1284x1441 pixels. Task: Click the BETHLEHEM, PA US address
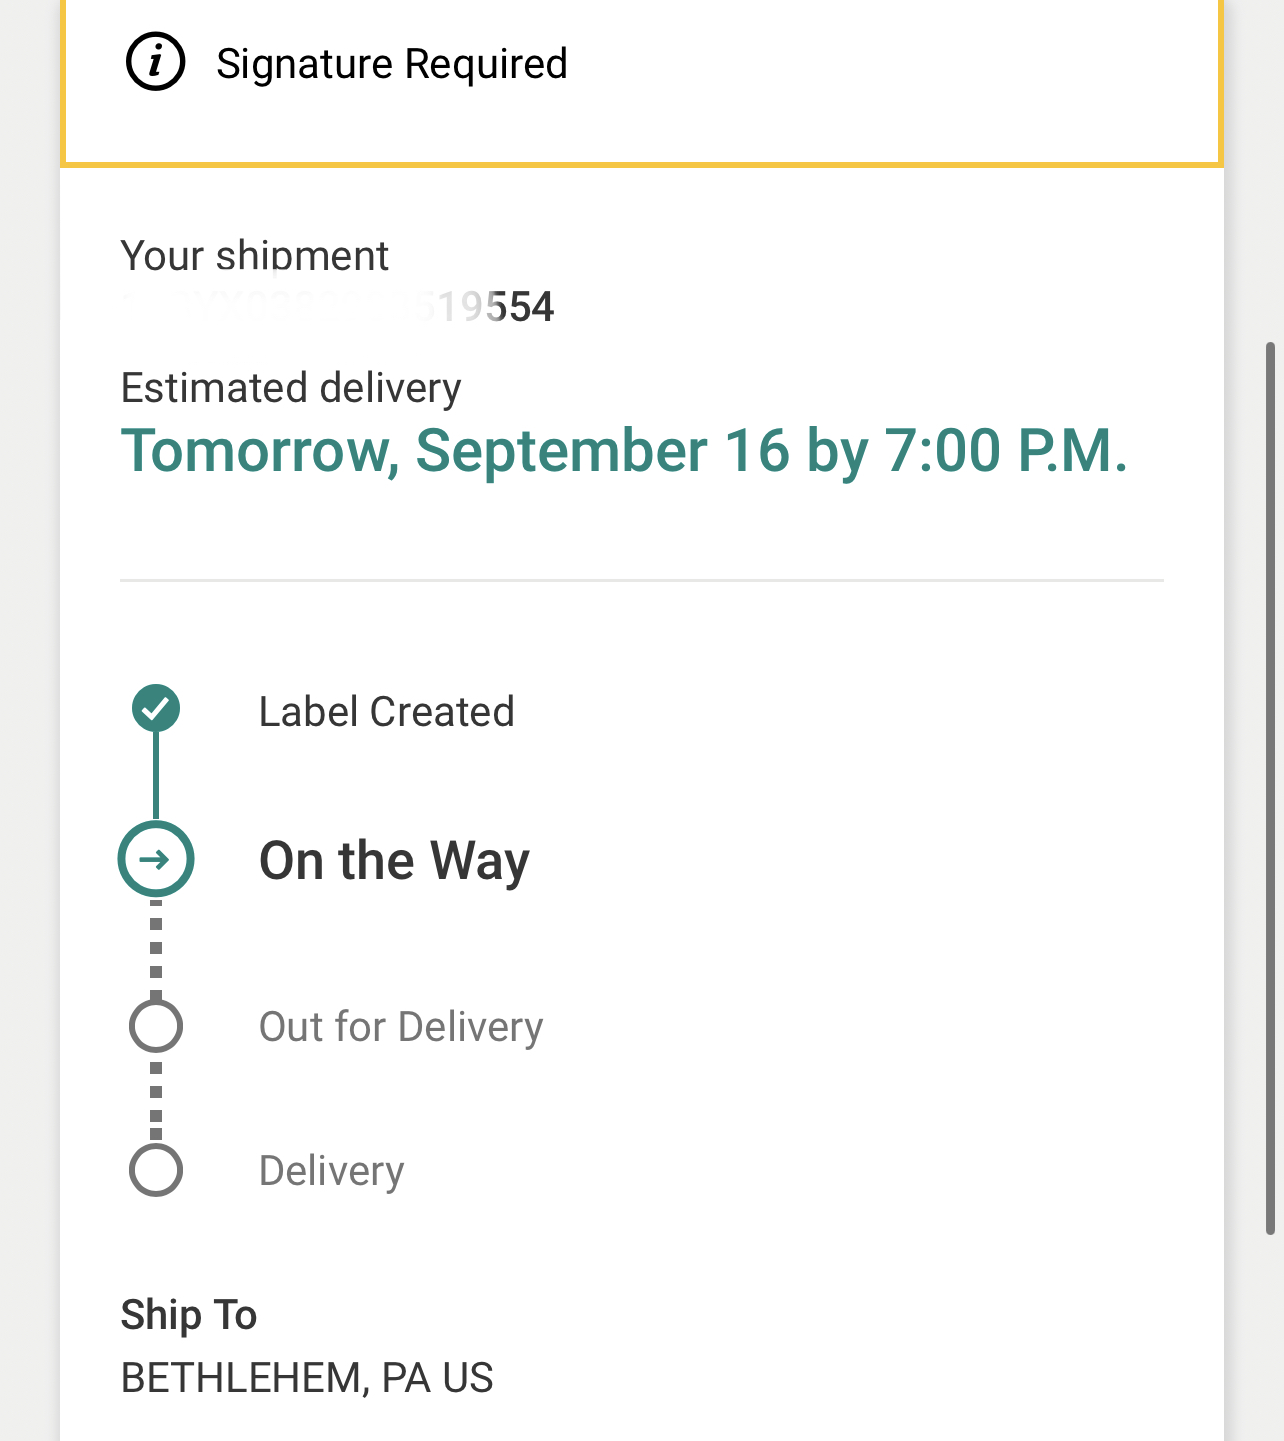307,1378
